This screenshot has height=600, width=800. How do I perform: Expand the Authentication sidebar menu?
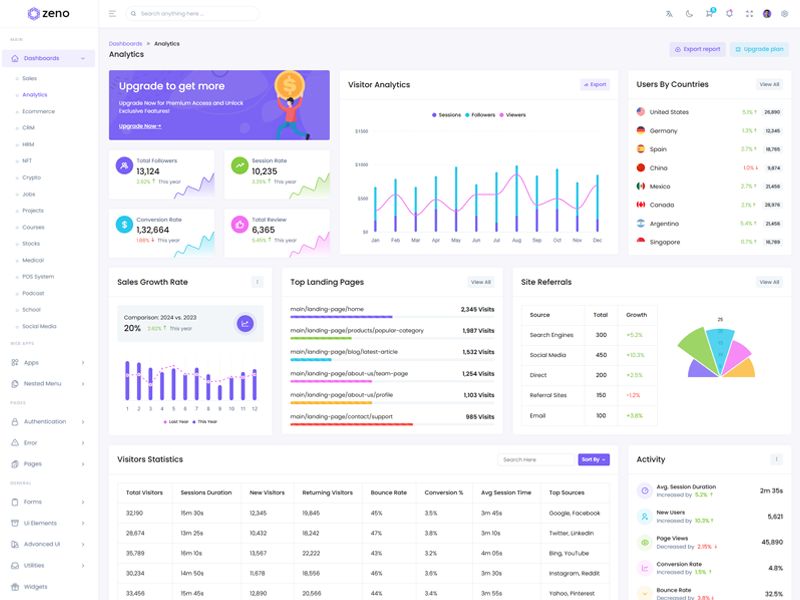click(50, 422)
